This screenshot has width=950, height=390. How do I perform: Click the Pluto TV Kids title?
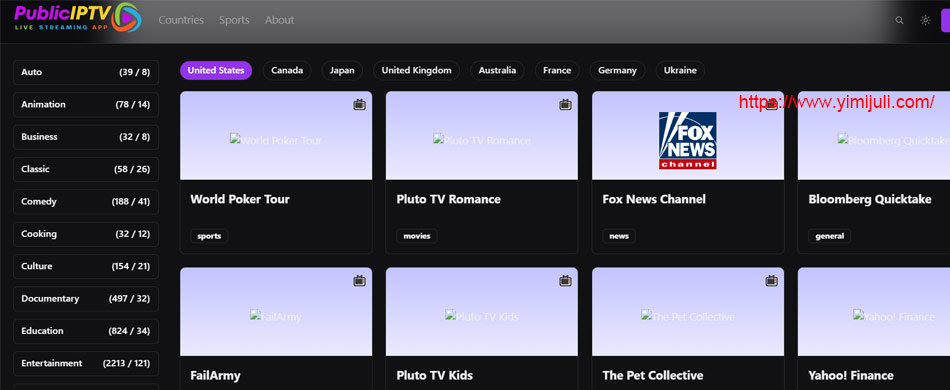point(434,375)
